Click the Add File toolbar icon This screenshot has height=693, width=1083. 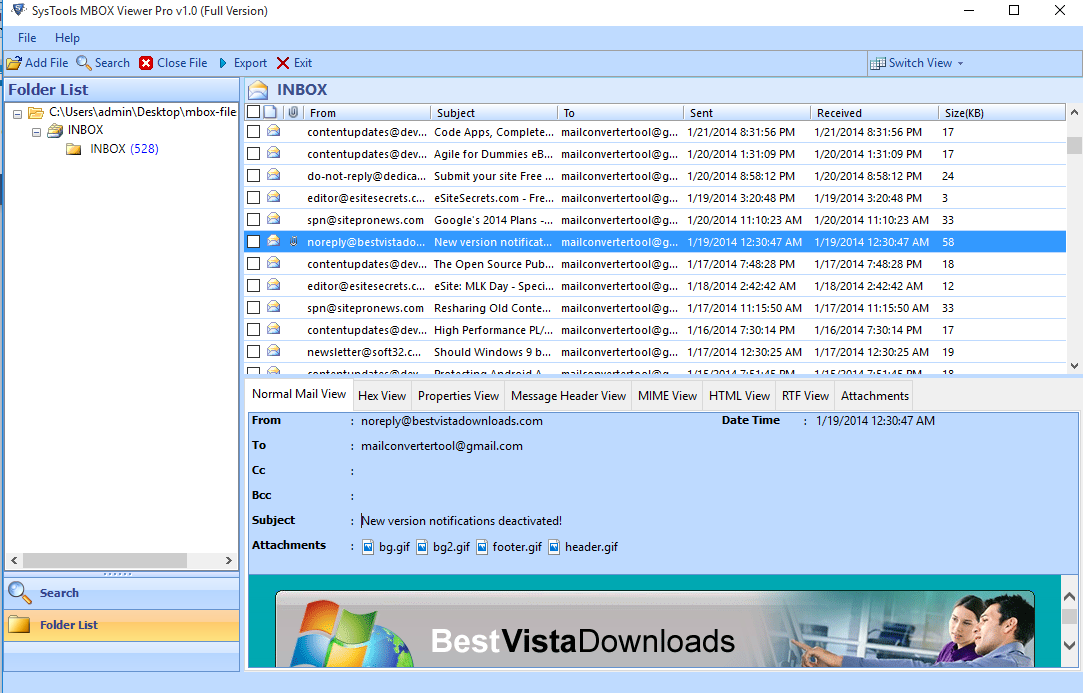click(x=14, y=63)
